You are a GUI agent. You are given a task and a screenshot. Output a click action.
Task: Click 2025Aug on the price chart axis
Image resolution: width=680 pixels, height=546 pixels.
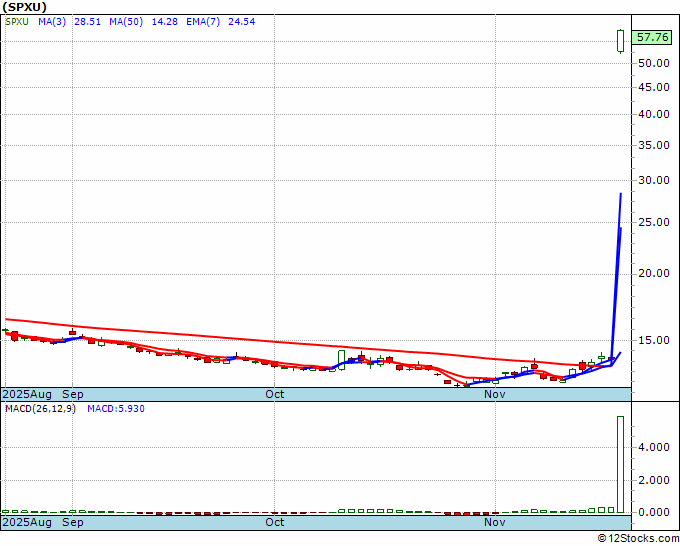coord(27,394)
